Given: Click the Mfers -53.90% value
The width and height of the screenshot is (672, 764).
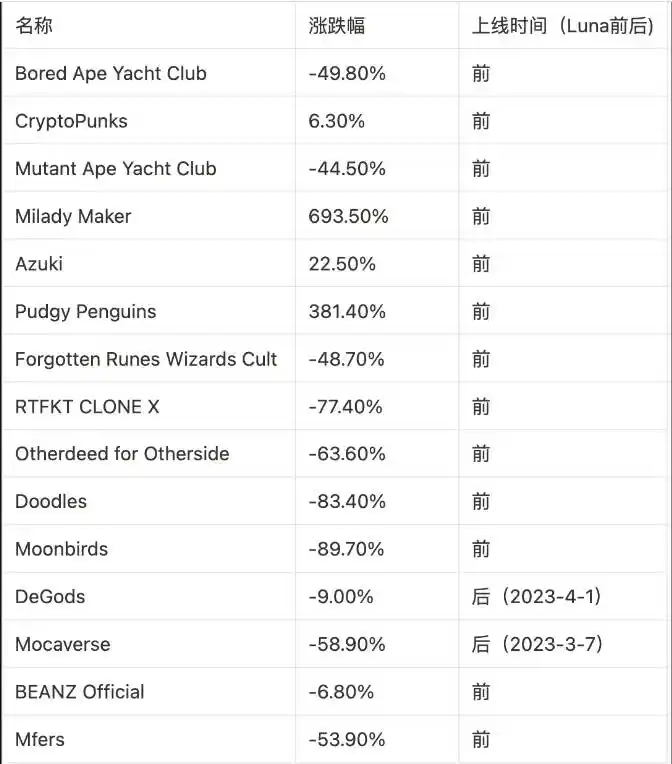Looking at the screenshot, I should pos(347,740).
